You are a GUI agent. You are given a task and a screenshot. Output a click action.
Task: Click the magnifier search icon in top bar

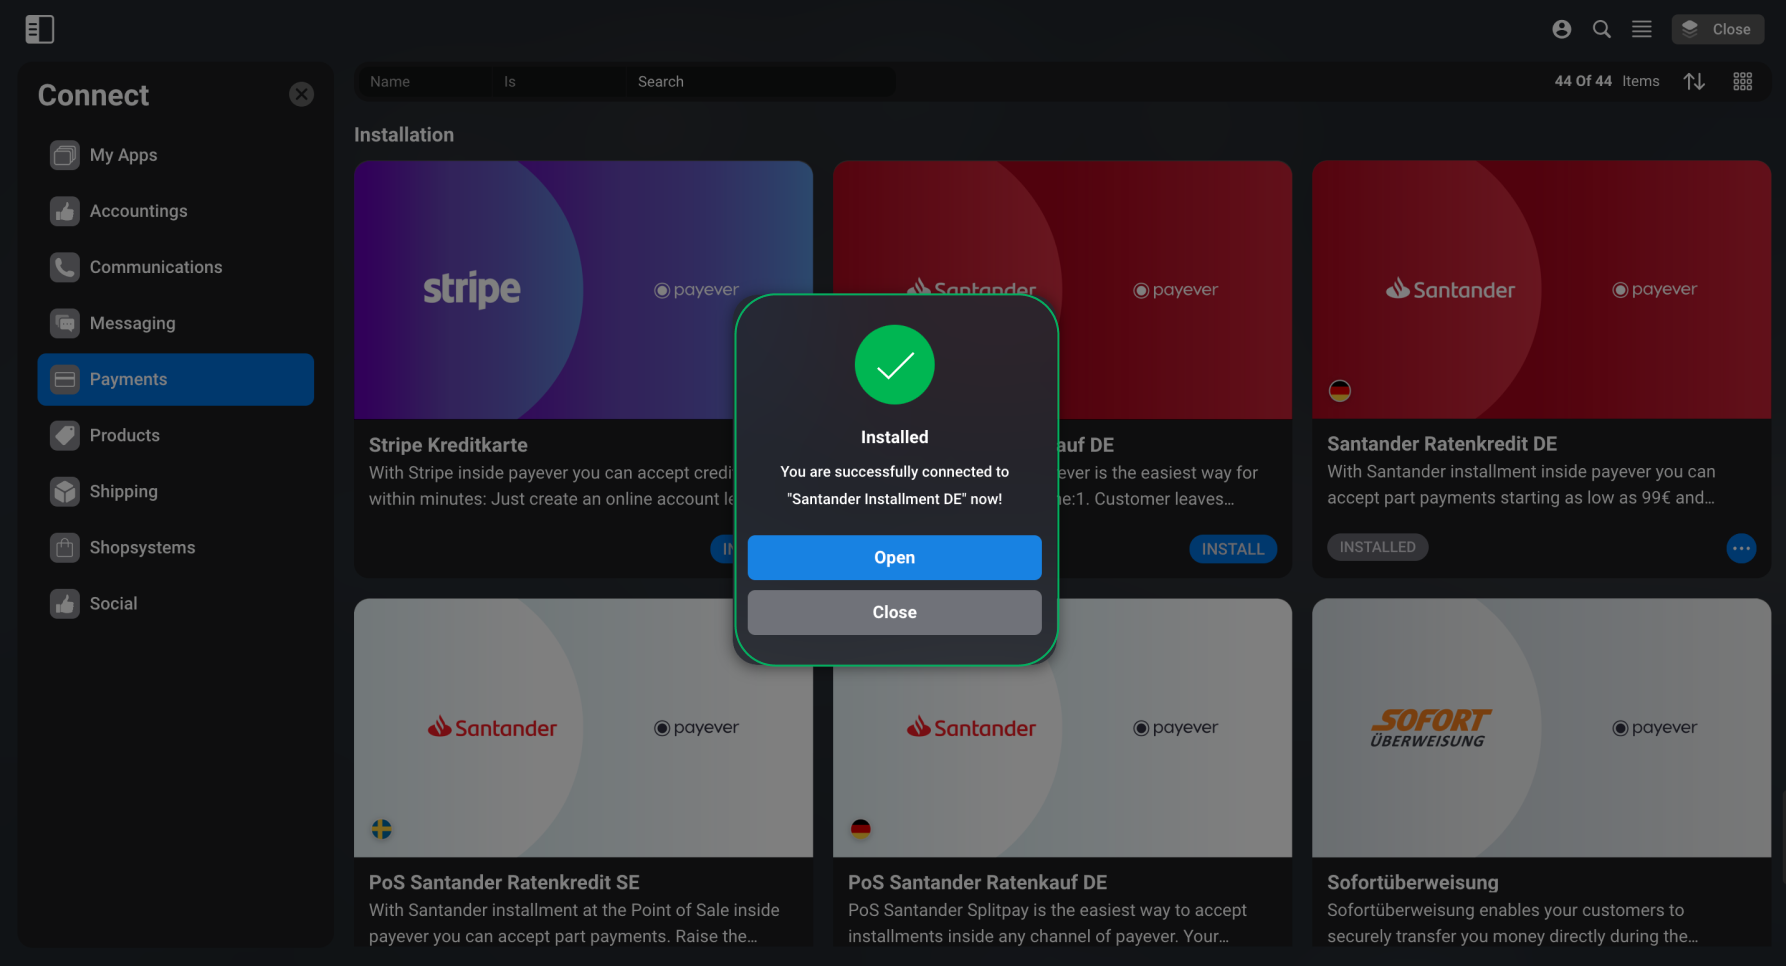pos(1601,29)
